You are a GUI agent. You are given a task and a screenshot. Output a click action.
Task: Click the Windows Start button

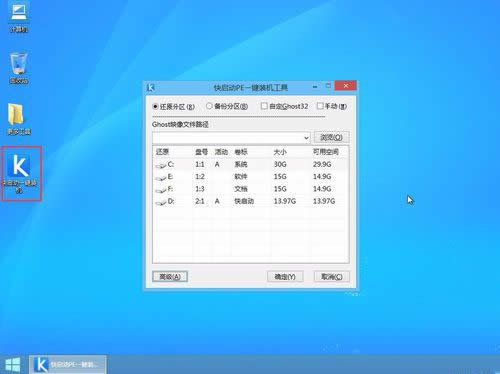[x=13, y=365]
